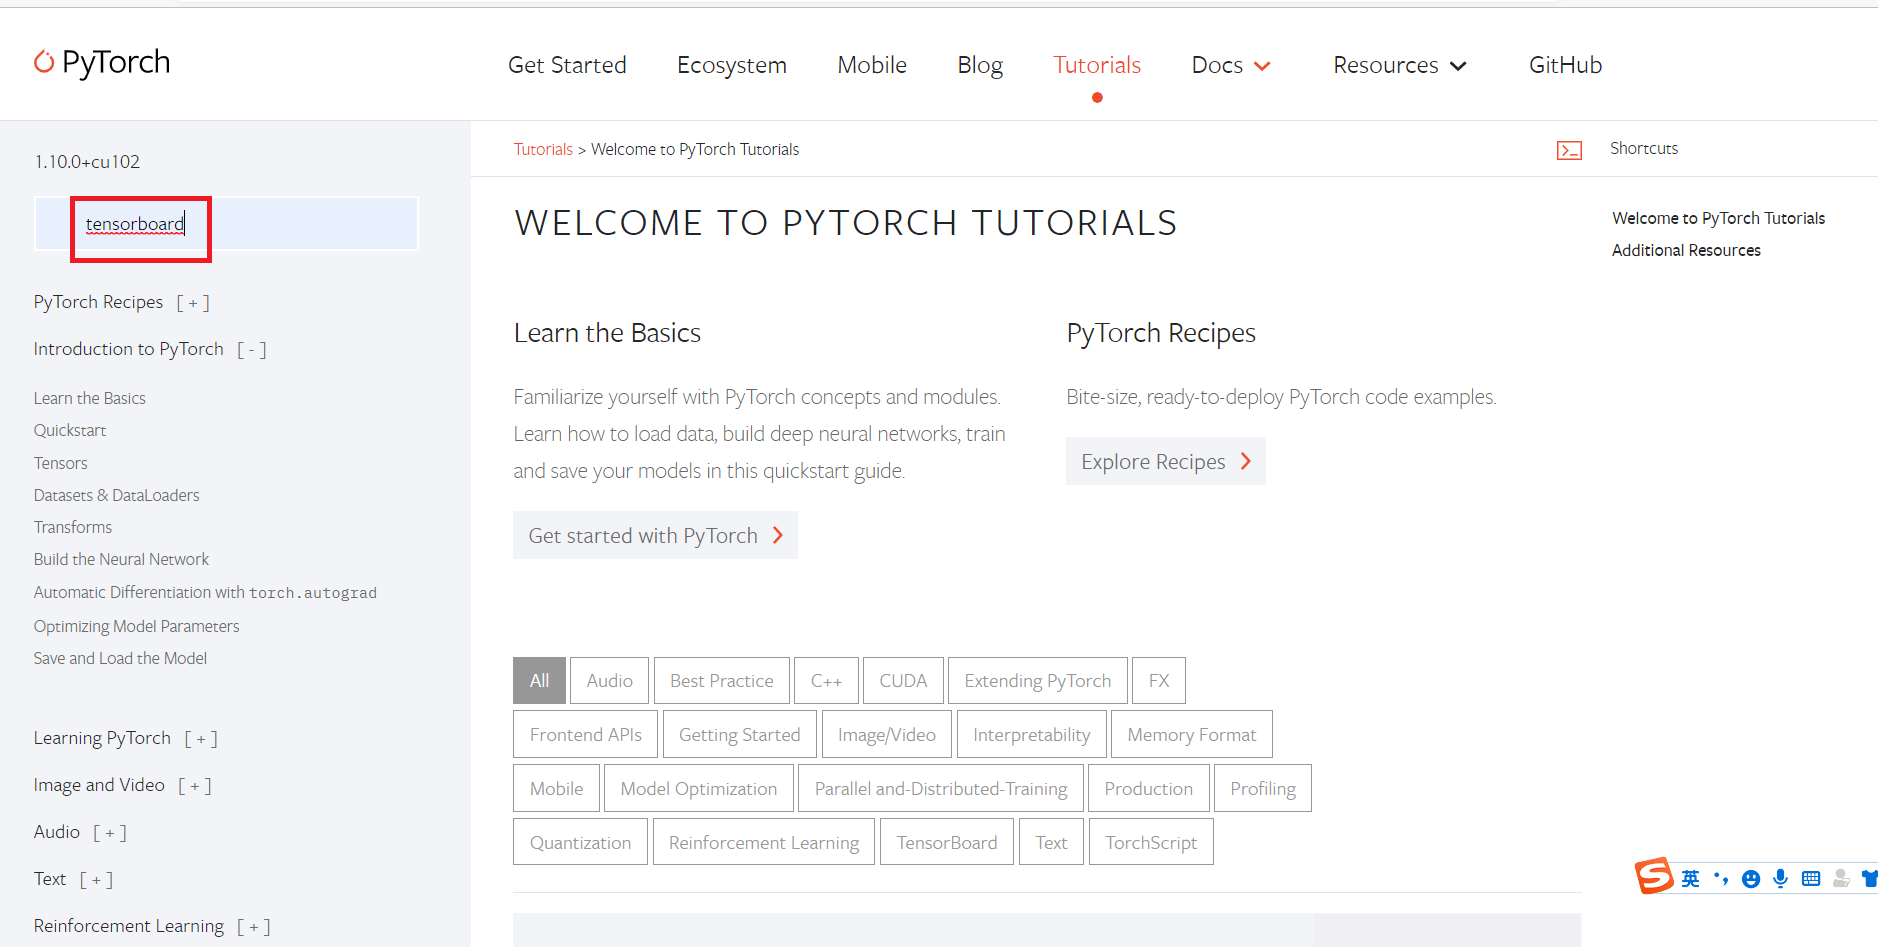Open the Resources dropdown chevron

tap(1458, 66)
